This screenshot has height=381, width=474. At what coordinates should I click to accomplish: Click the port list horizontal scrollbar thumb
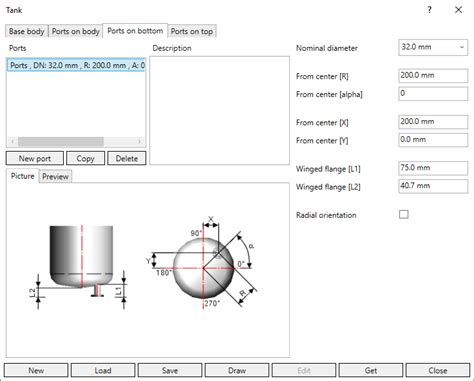tap(61, 142)
